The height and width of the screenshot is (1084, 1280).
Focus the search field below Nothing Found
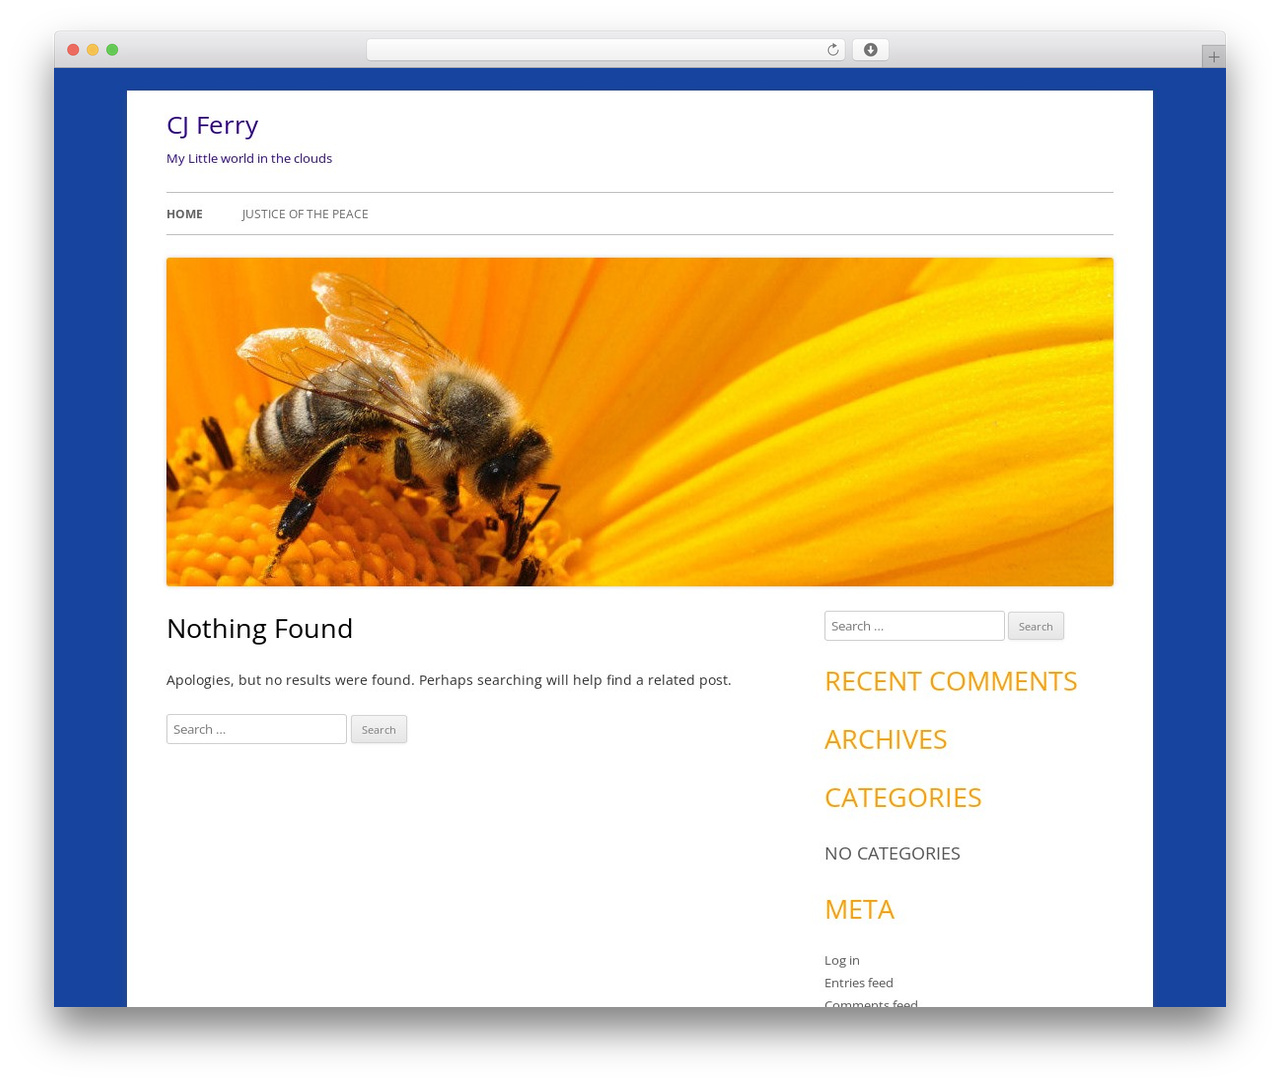256,729
